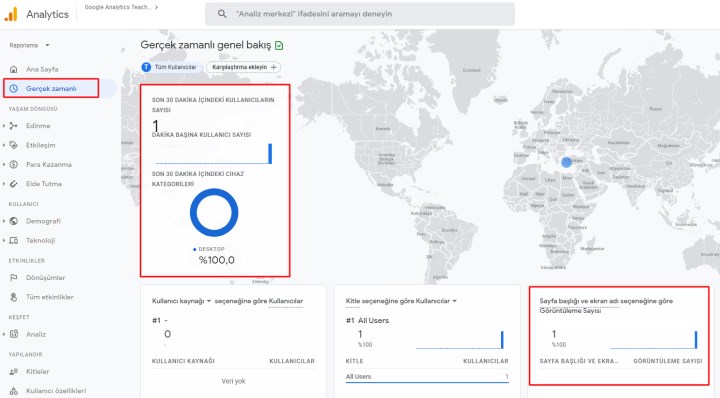Image resolution: width=720 pixels, height=398 pixels.
Task: Click the Görüntüleme Sayısı metric link
Action: coord(570,311)
